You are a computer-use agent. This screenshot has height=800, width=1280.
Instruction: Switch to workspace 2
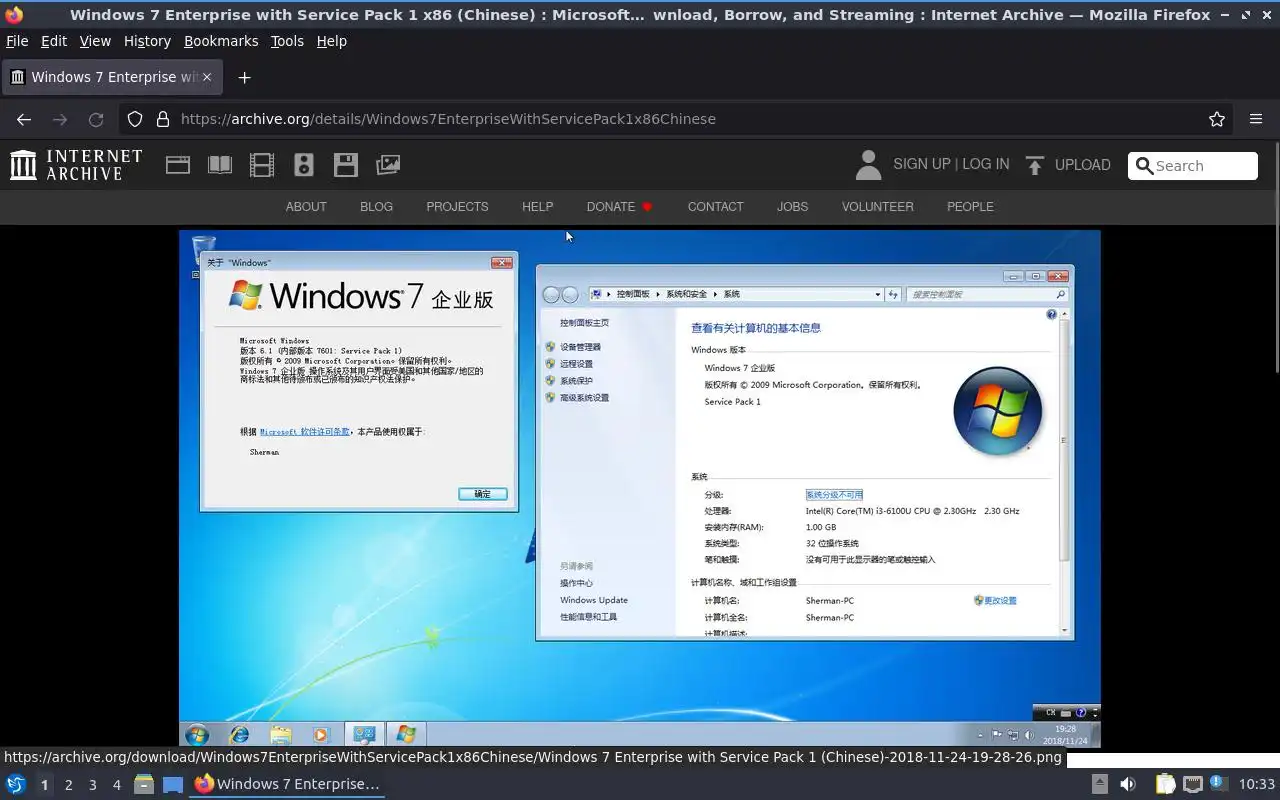coord(68,785)
